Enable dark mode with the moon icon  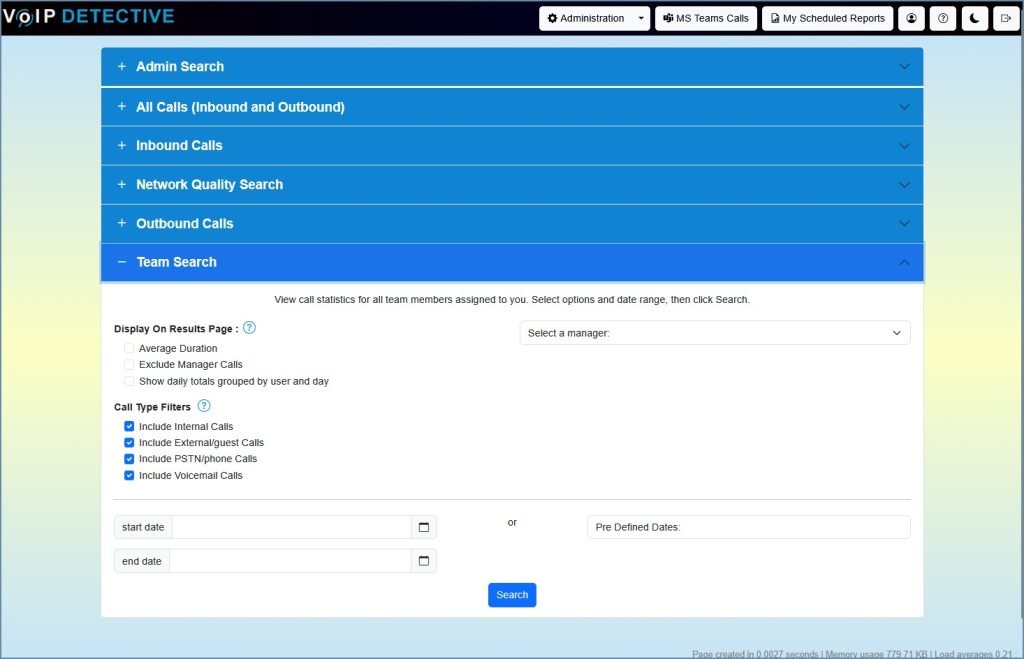point(974,18)
